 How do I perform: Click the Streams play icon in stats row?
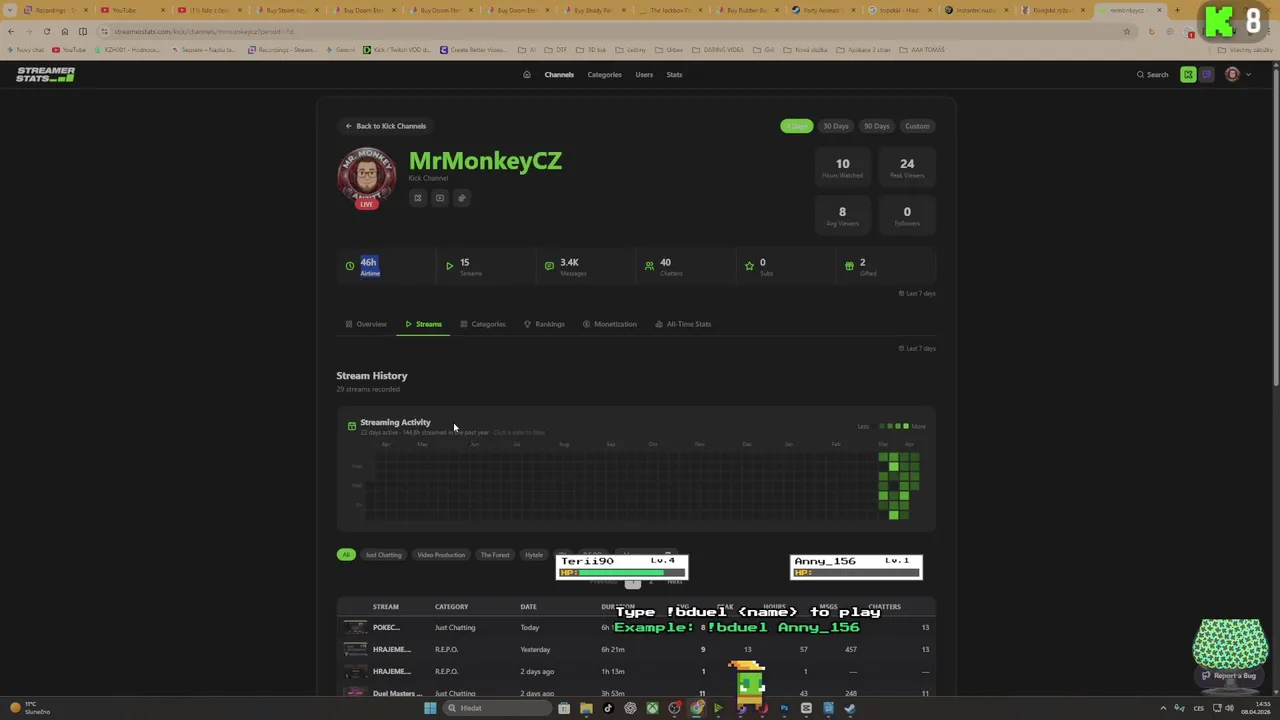(x=449, y=266)
